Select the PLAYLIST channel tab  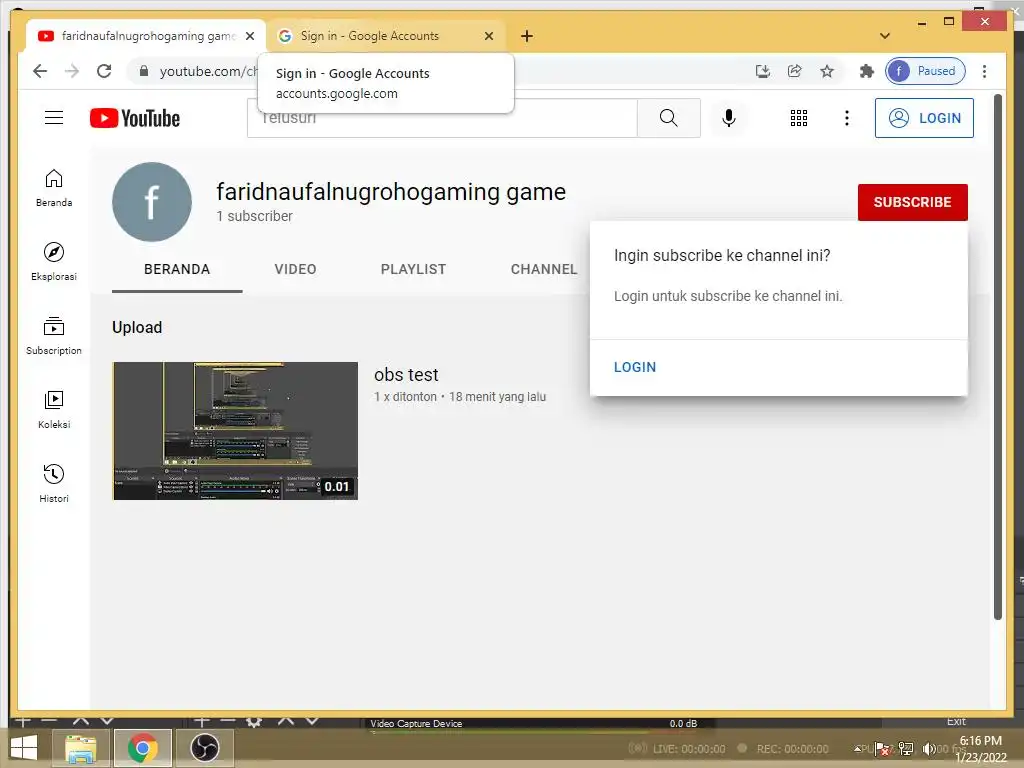[413, 269]
